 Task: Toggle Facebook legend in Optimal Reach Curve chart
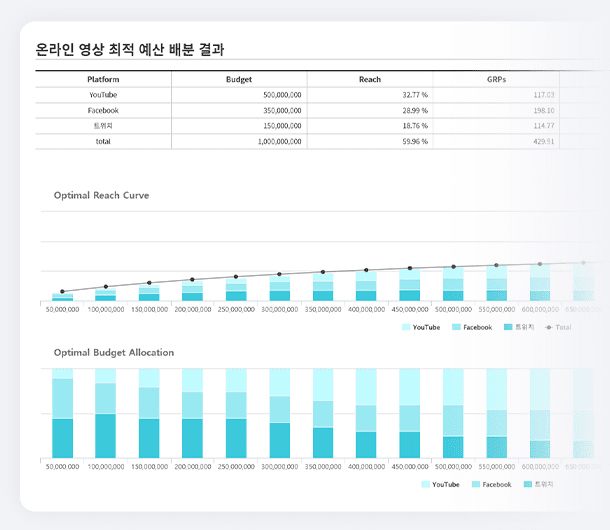coord(456,327)
